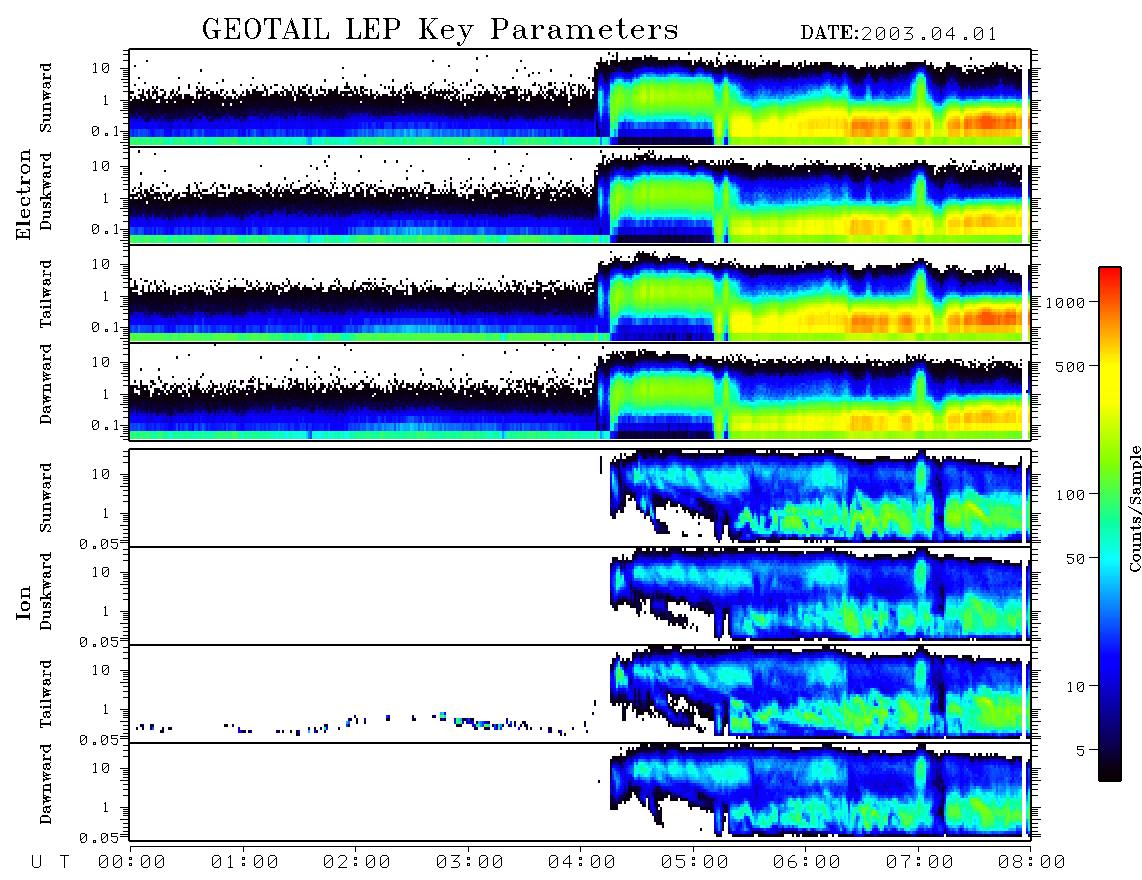Click the Ion Dawnward spectrogram panel
Image resolution: width=1142 pixels, height=880 pixels.
[x=580, y=792]
